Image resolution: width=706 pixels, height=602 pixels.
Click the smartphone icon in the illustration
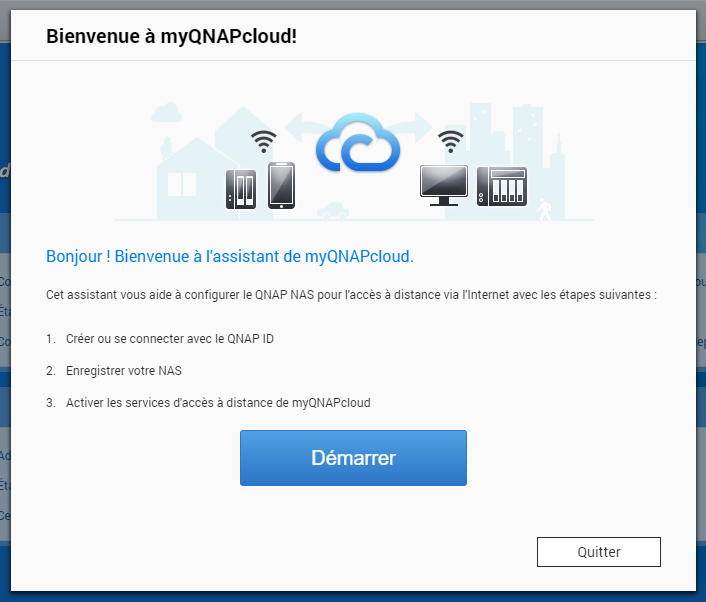(x=281, y=185)
